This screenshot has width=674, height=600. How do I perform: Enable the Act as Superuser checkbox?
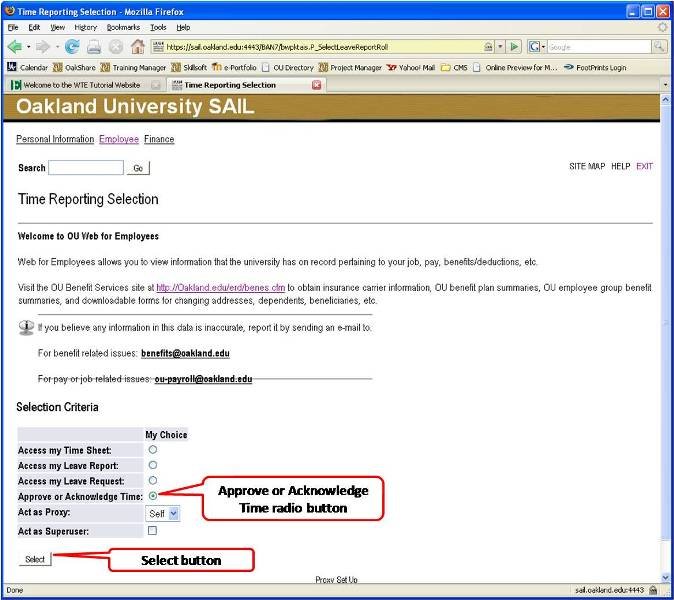[152, 530]
